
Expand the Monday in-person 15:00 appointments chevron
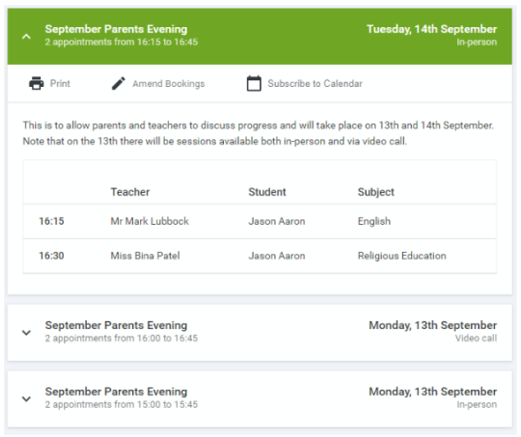point(26,399)
